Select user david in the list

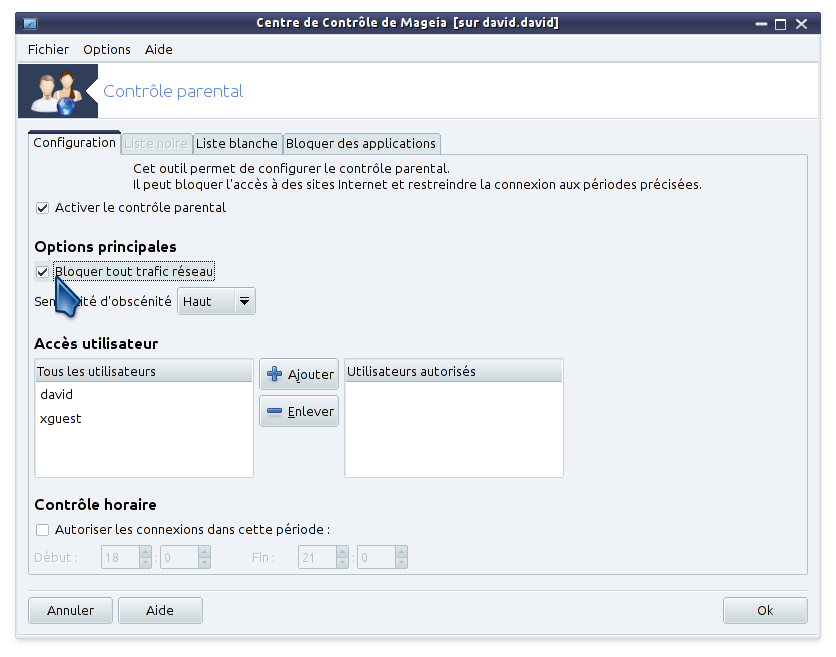click(x=144, y=395)
